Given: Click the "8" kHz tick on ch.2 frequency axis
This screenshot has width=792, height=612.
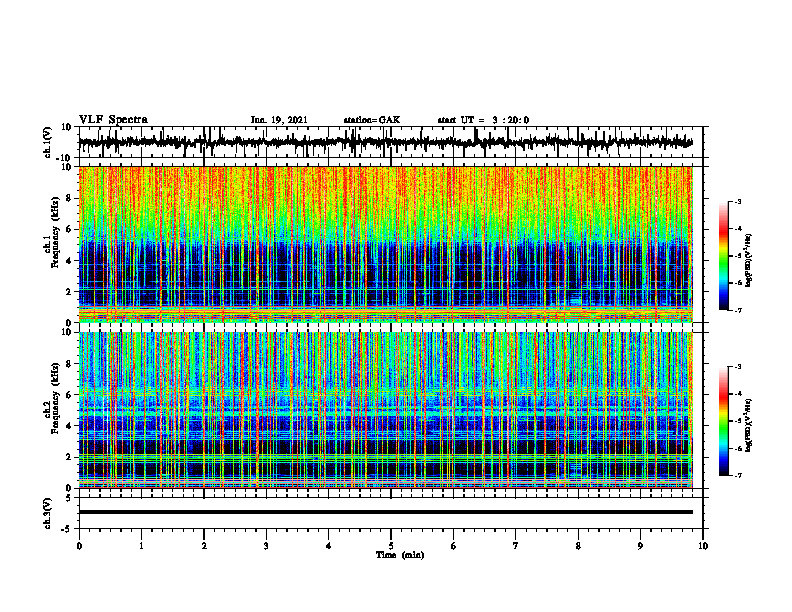Looking at the screenshot, I should 70,364.
